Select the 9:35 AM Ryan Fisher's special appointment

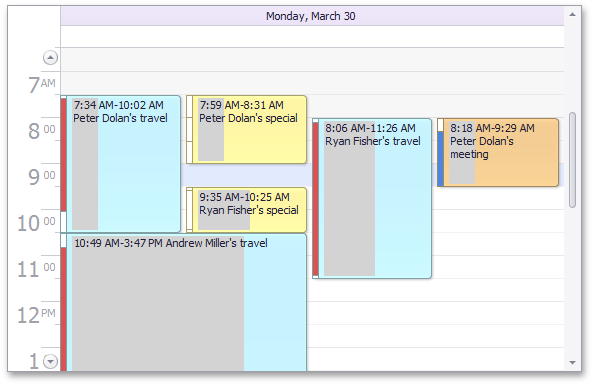click(x=247, y=210)
